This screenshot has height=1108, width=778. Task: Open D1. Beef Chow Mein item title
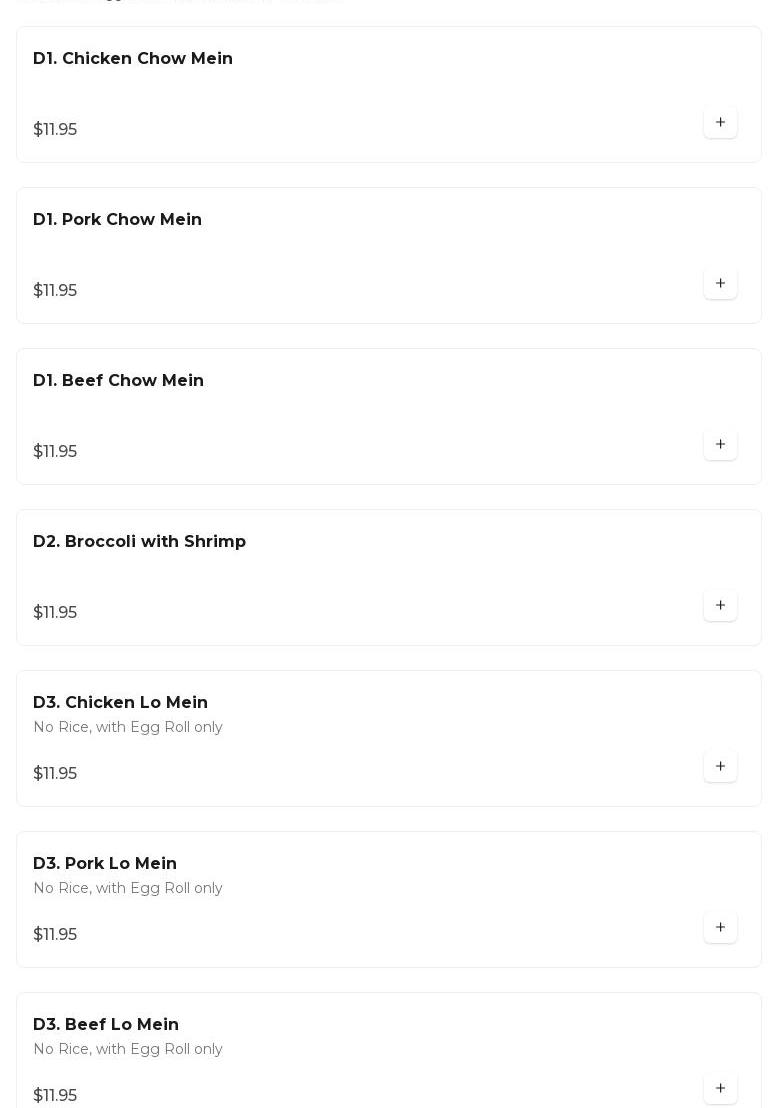118,381
